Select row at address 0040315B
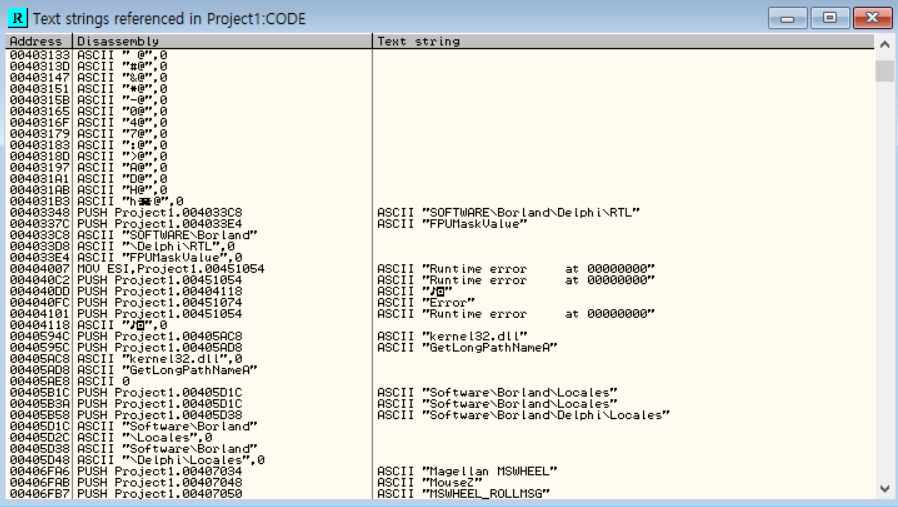The height and width of the screenshot is (507, 898). 440,100
